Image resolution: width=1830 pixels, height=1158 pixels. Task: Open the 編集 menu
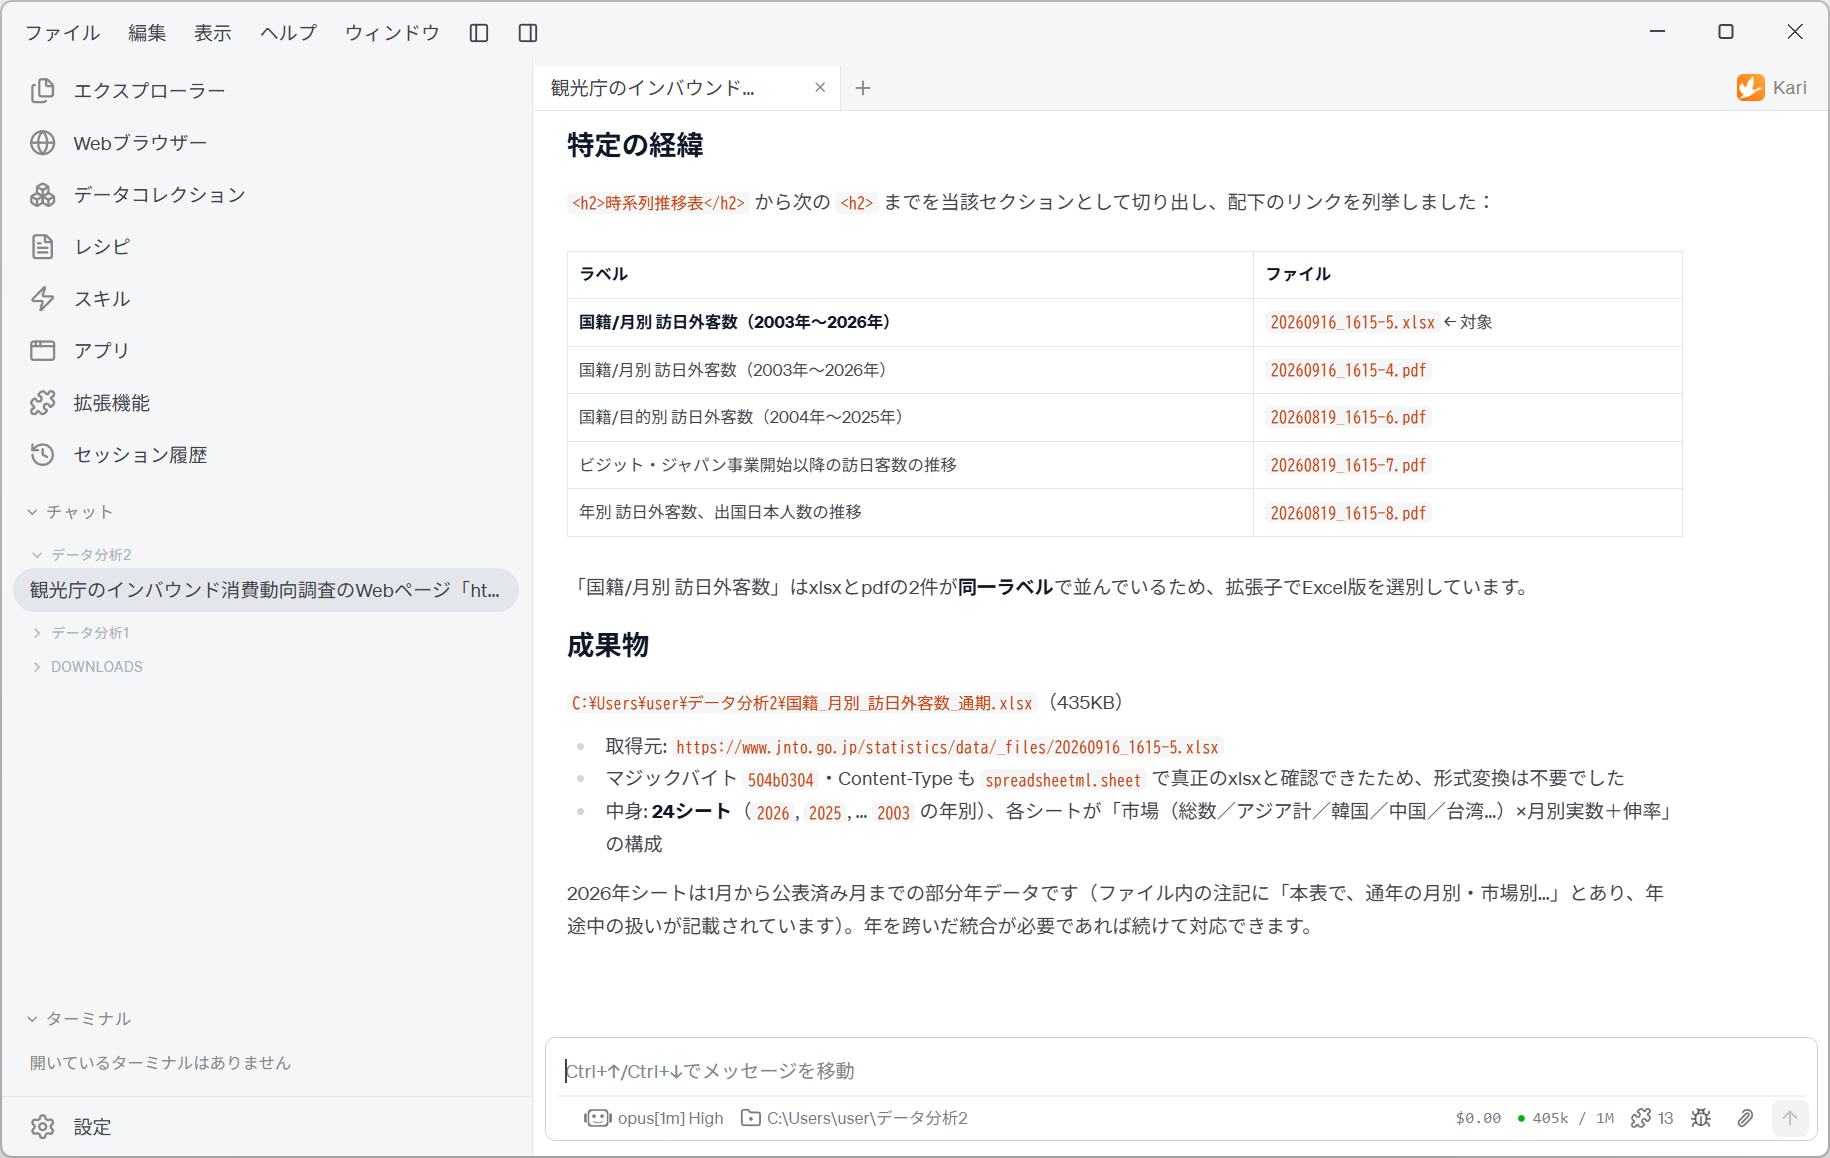pyautogui.click(x=147, y=33)
